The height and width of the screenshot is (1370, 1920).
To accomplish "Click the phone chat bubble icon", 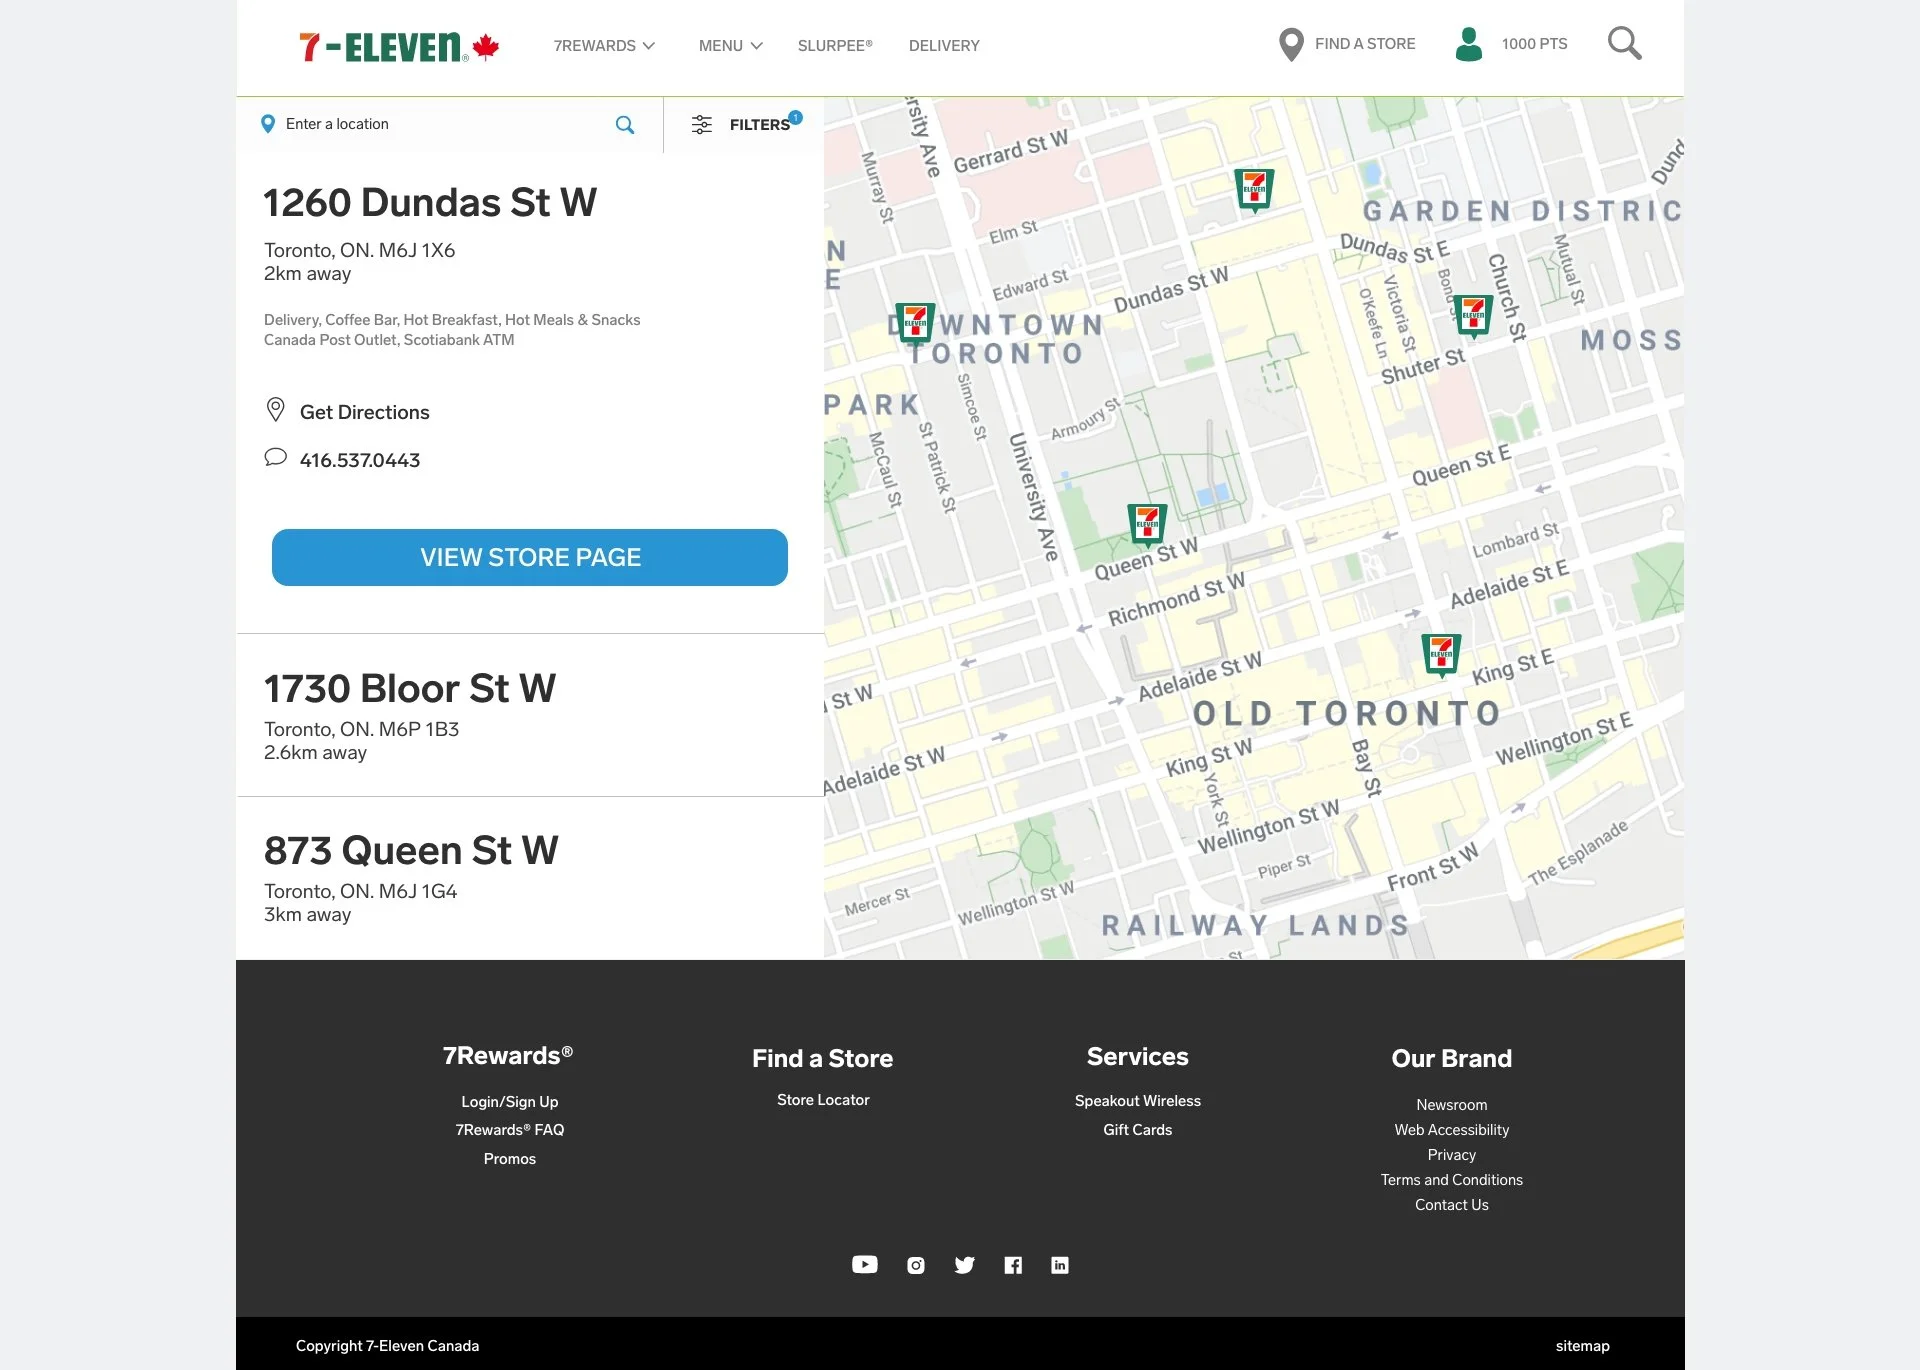I will click(x=276, y=458).
